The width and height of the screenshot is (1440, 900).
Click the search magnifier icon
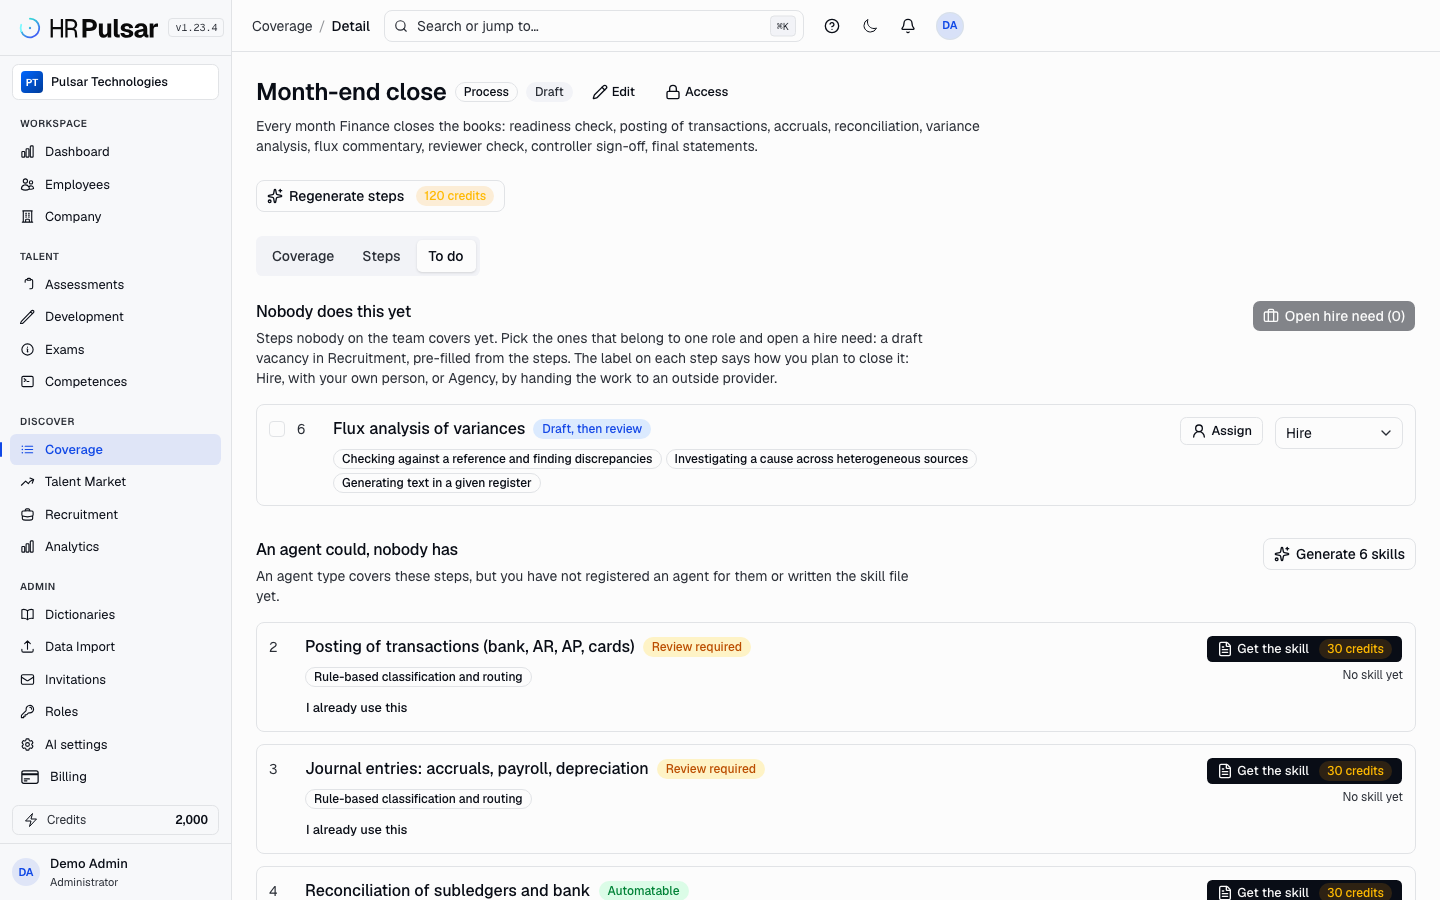(401, 26)
